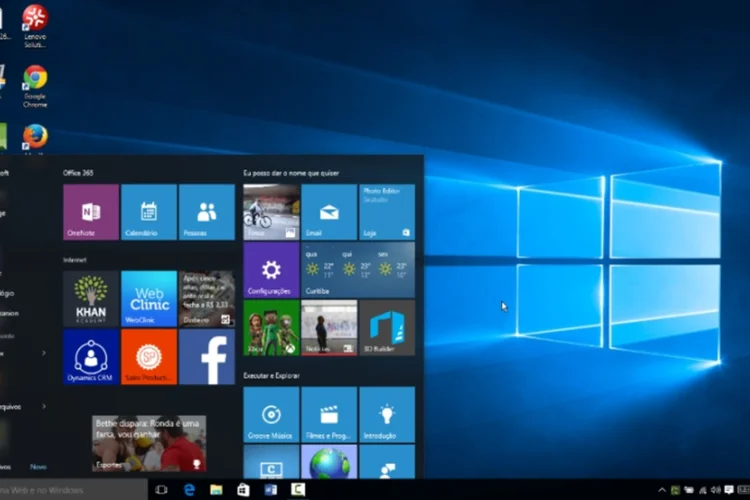Click the 'Executar e Explorar' group header
The image size is (750, 500).
(x=271, y=376)
